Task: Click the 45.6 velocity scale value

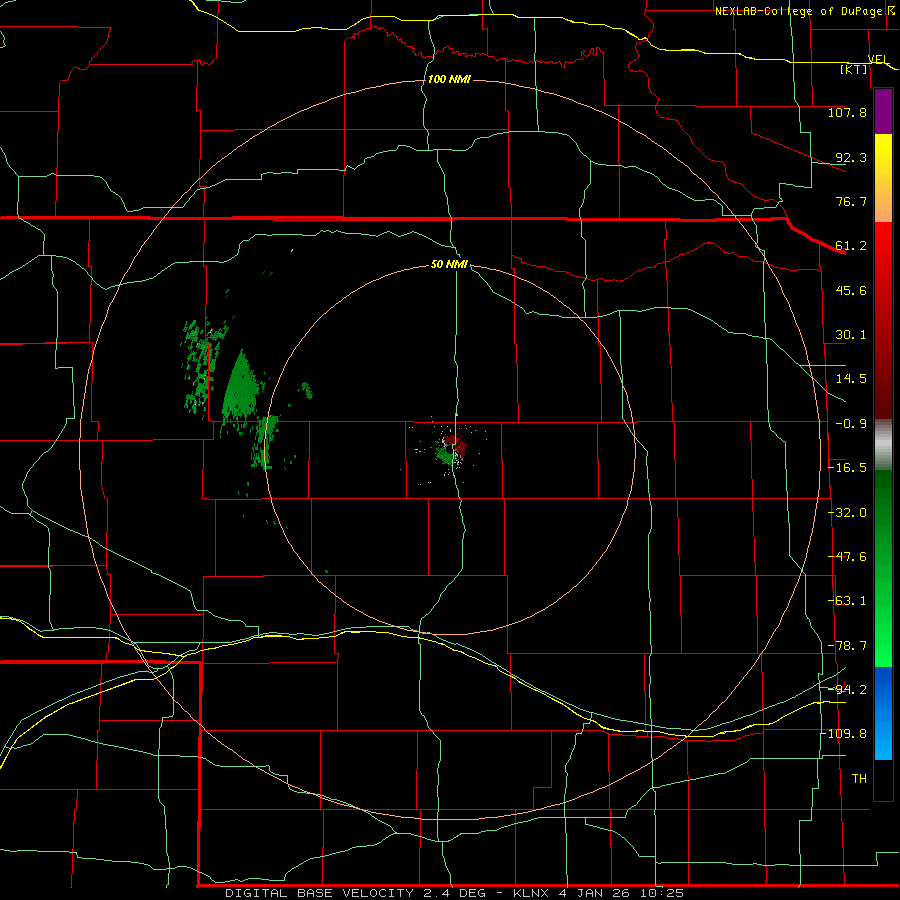Action: (851, 290)
